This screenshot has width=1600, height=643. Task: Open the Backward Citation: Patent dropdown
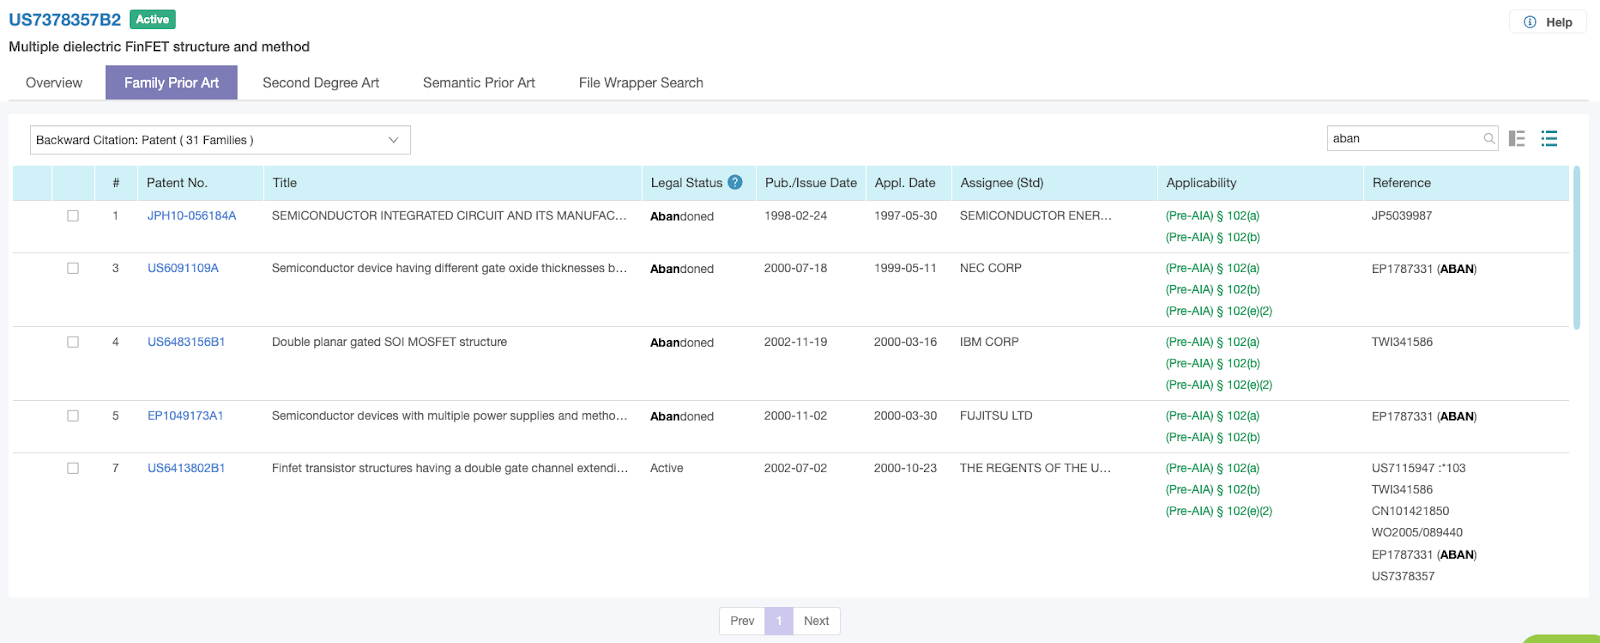point(220,140)
